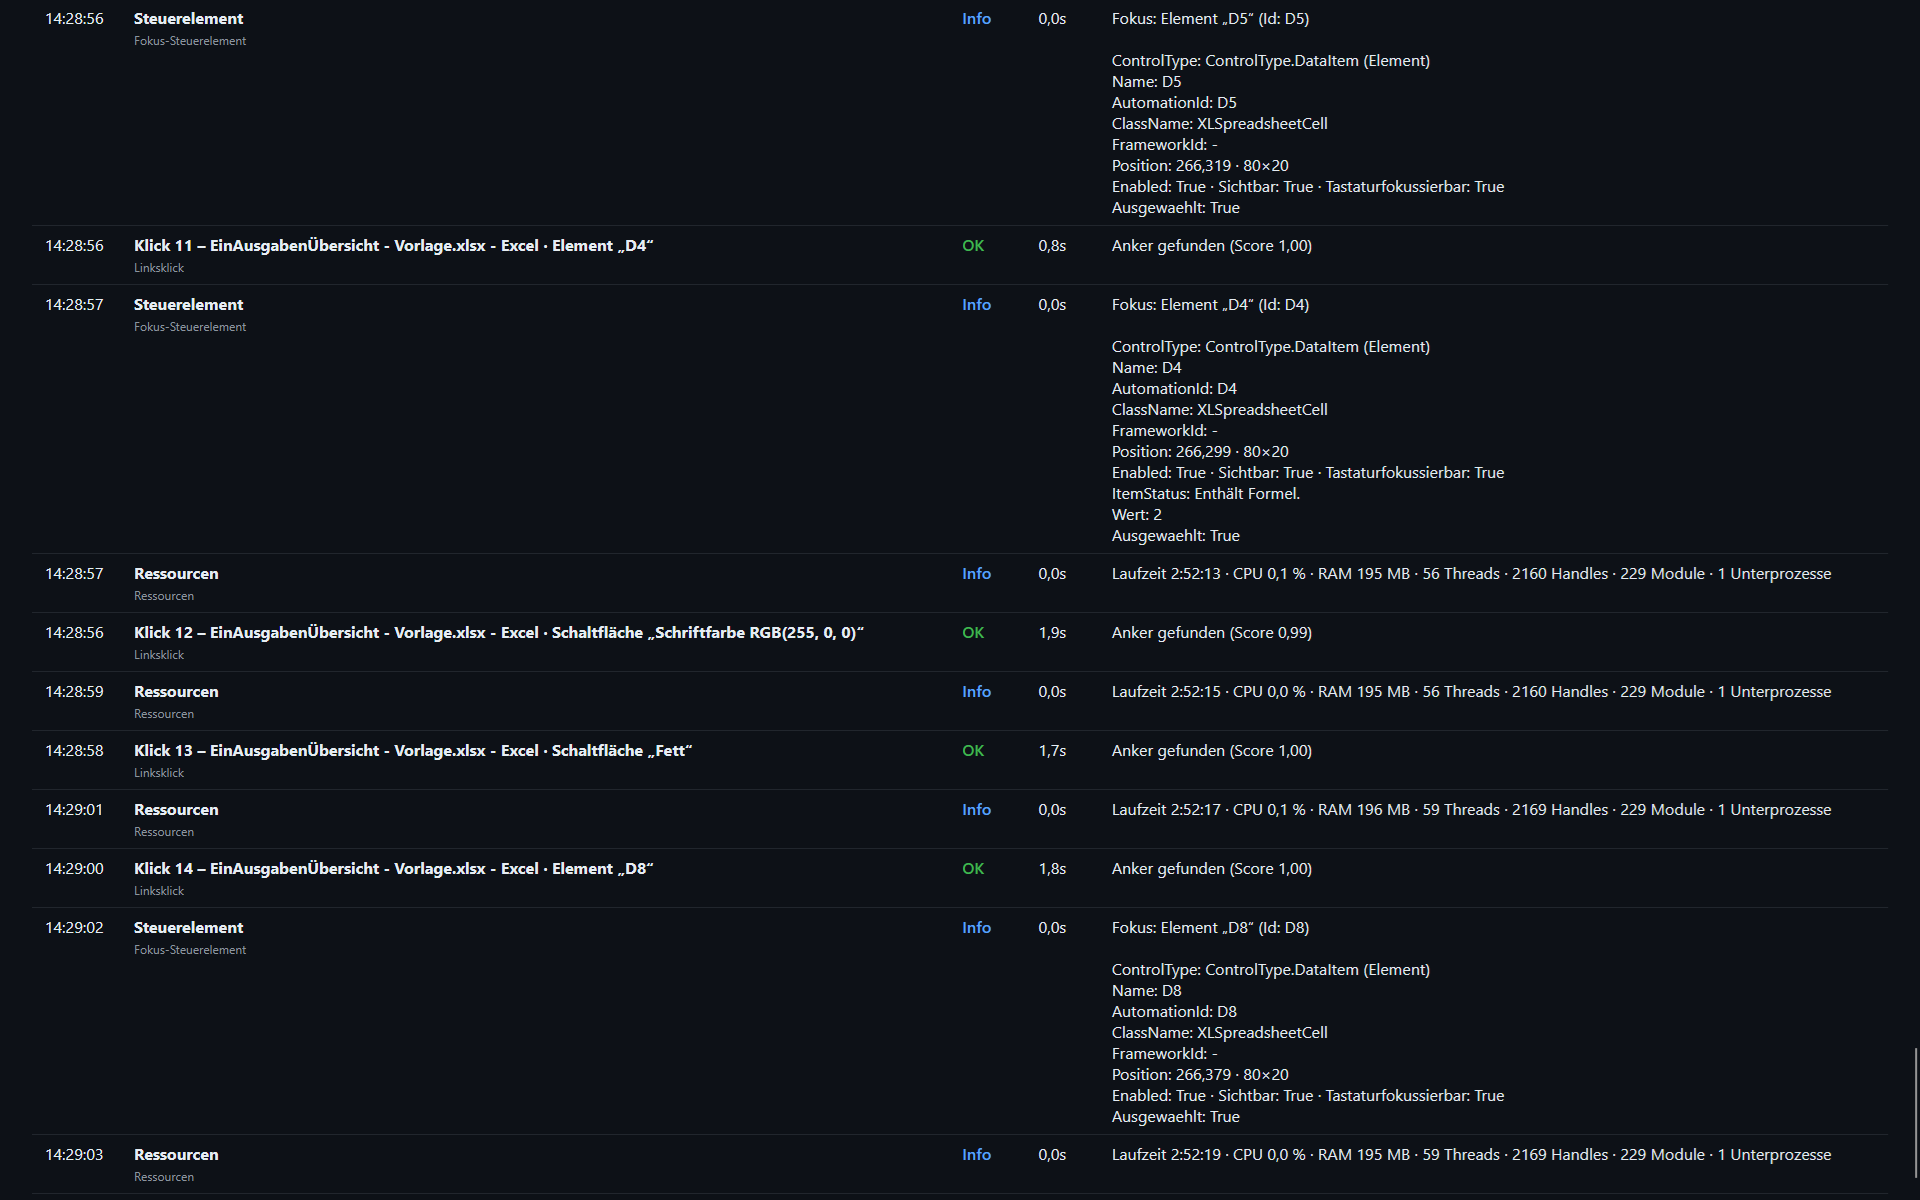Click 'AutomationId: D5' line
Image resolution: width=1920 pixels, height=1200 pixels.
coord(1174,103)
